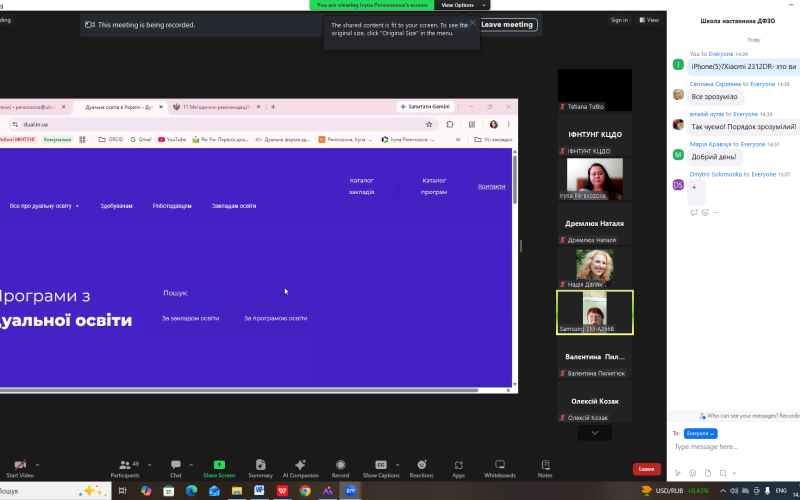The height and width of the screenshot is (500, 800).
Task: Reply to Dmytro Solomonko's message icon
Action: click(x=694, y=212)
